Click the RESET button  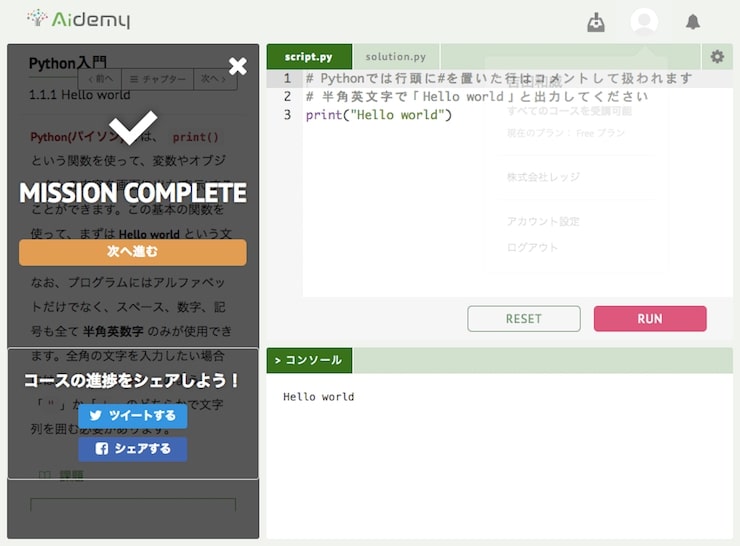[524, 319]
